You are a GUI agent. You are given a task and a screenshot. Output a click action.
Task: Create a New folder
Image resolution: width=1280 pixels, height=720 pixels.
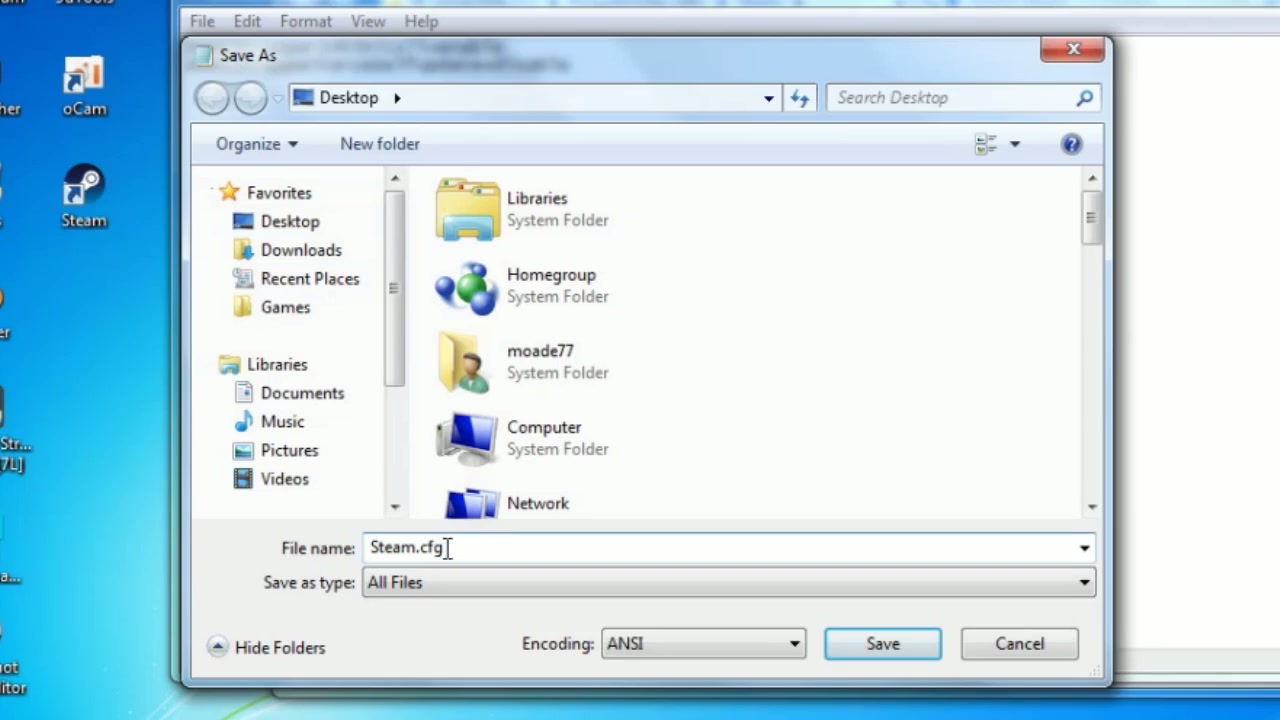379,143
